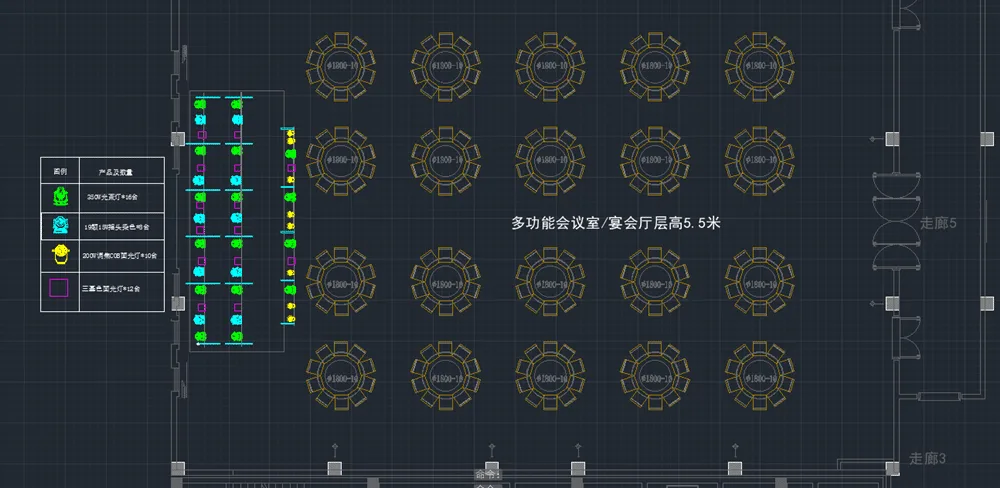Select the 走廊3 corridor label

(x=927, y=459)
